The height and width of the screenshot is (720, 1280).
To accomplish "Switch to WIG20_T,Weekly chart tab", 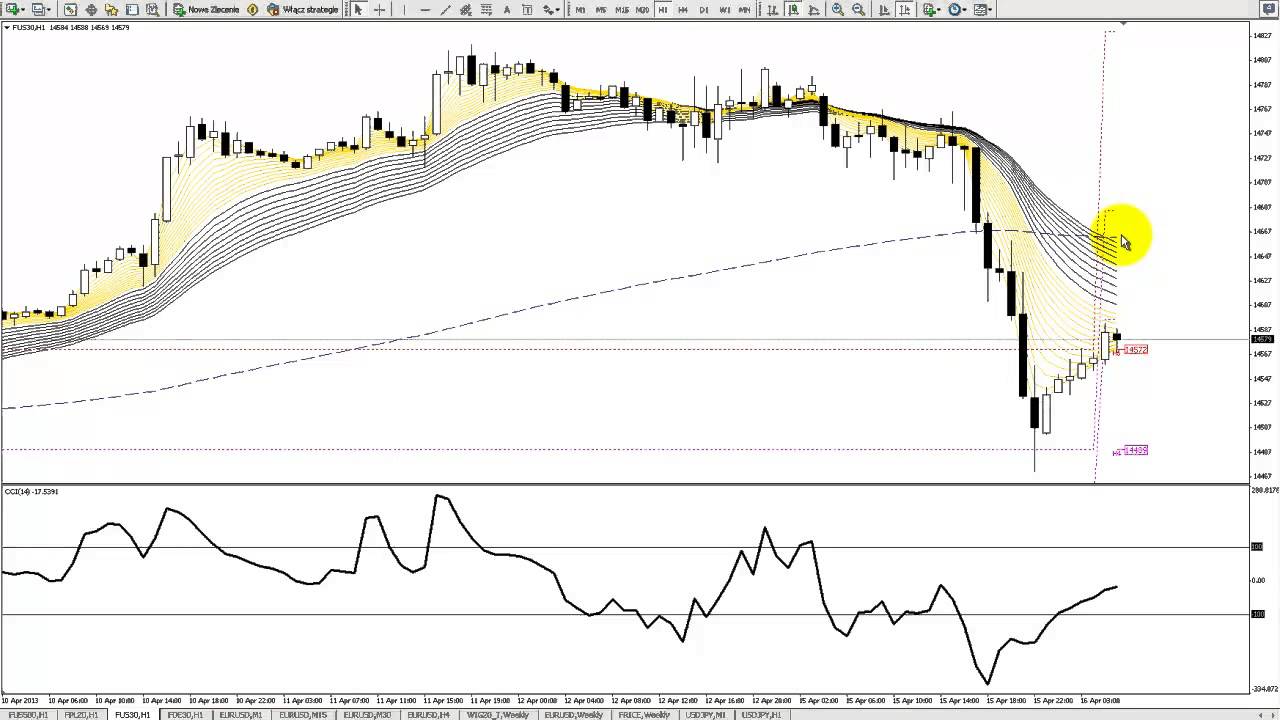I will pyautogui.click(x=498, y=714).
